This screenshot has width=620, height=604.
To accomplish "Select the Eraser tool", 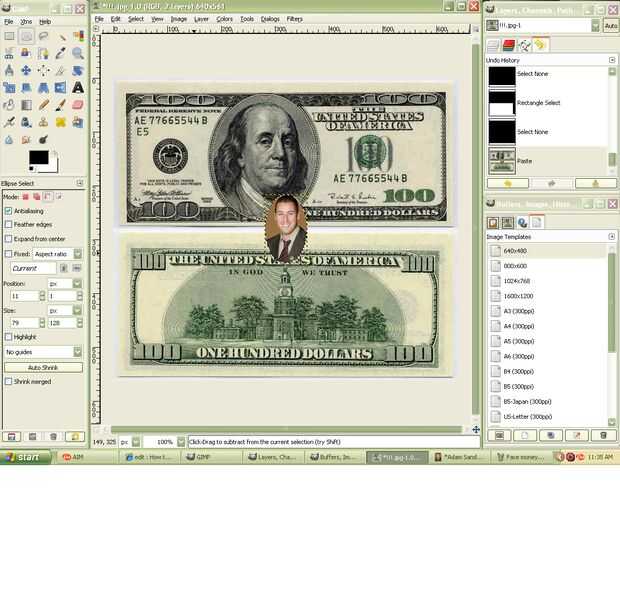I will 78,105.
